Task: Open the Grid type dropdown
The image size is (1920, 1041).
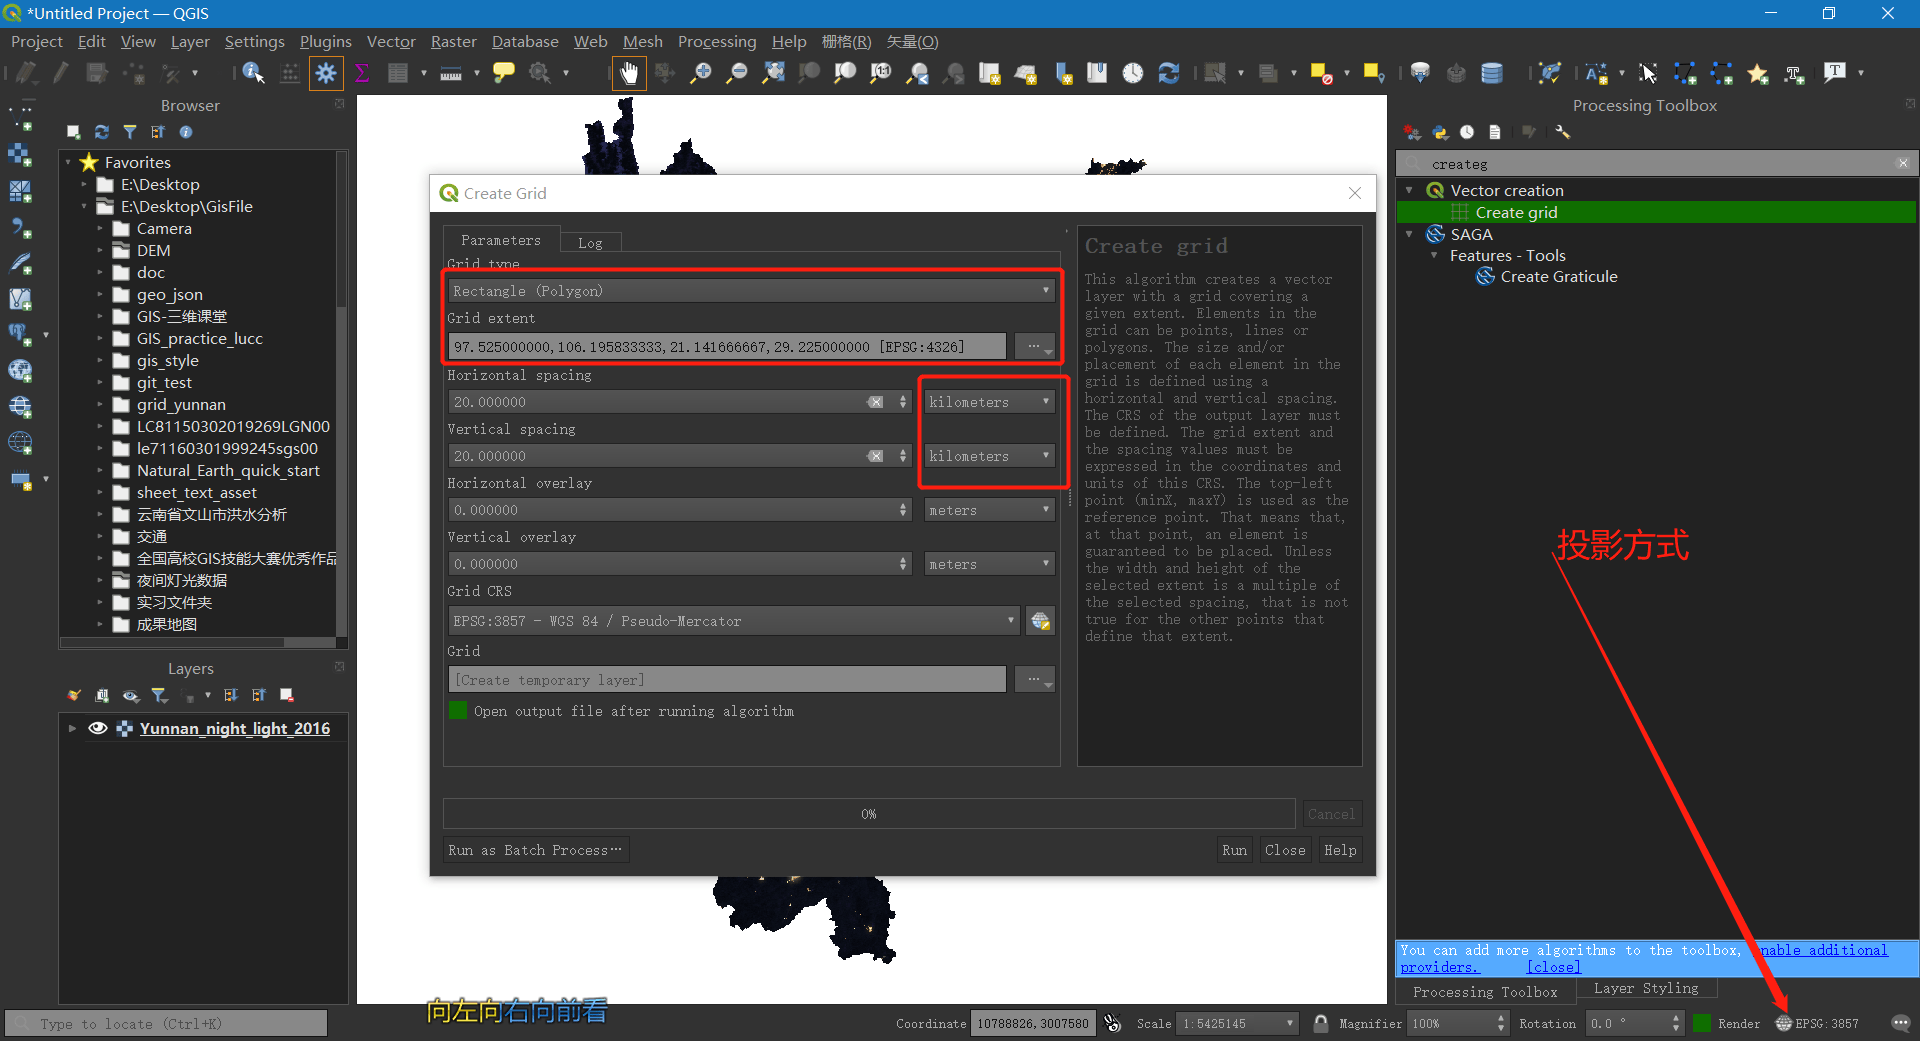Action: [x=751, y=291]
